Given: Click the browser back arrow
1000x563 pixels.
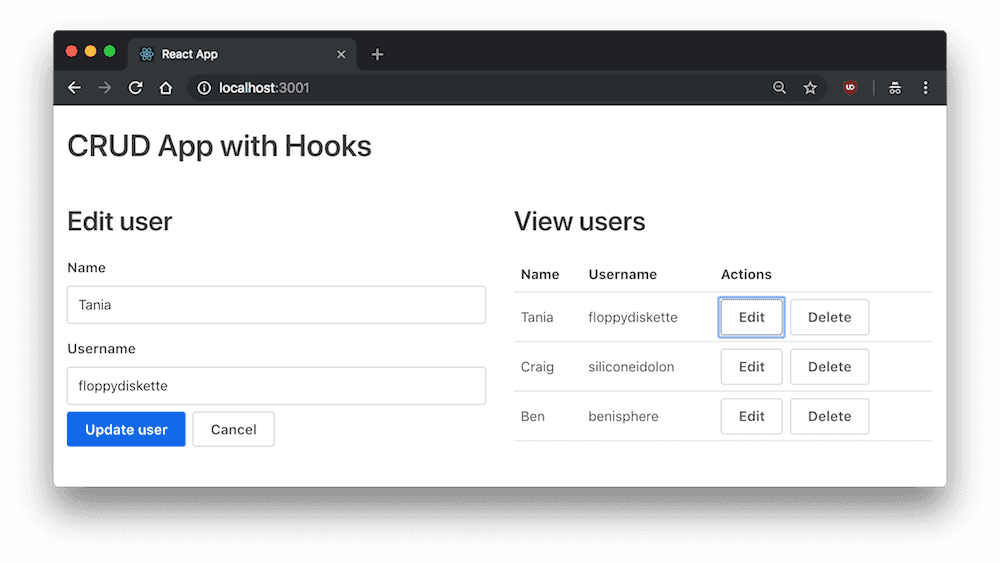Looking at the screenshot, I should (x=74, y=88).
